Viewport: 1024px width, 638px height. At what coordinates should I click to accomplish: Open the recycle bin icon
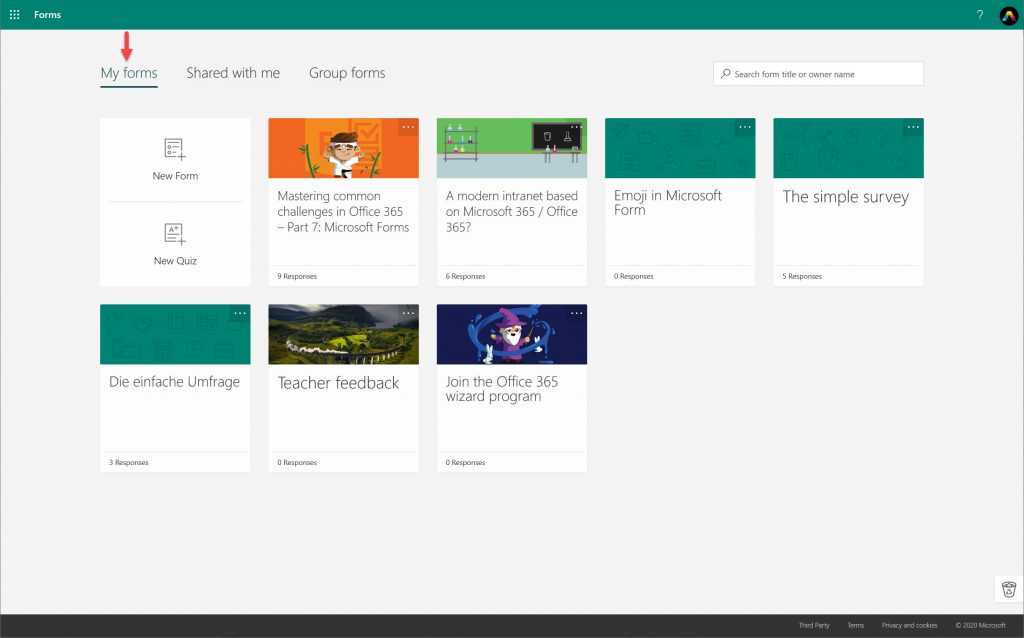[x=1009, y=589]
